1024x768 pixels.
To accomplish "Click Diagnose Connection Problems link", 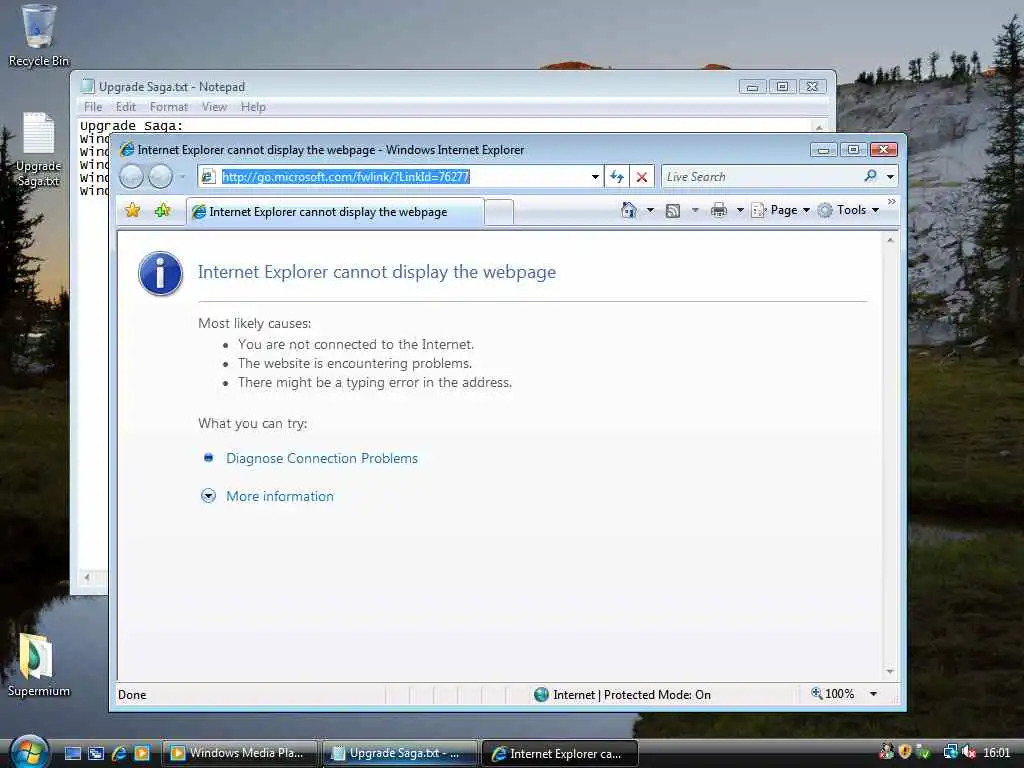I will tap(322, 458).
